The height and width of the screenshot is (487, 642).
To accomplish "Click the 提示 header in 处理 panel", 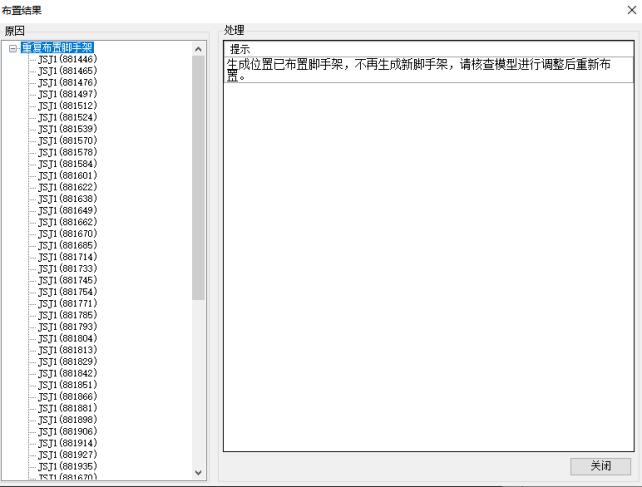I will (240, 49).
